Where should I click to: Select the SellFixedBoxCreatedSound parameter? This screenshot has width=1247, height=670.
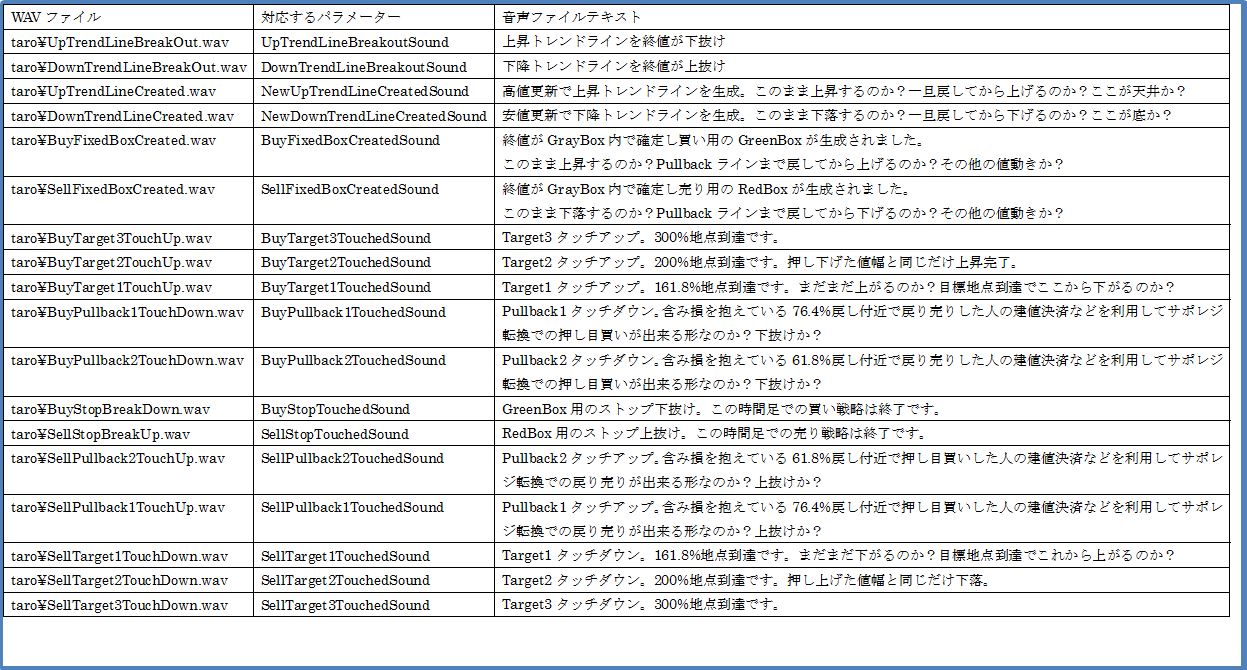350,189
